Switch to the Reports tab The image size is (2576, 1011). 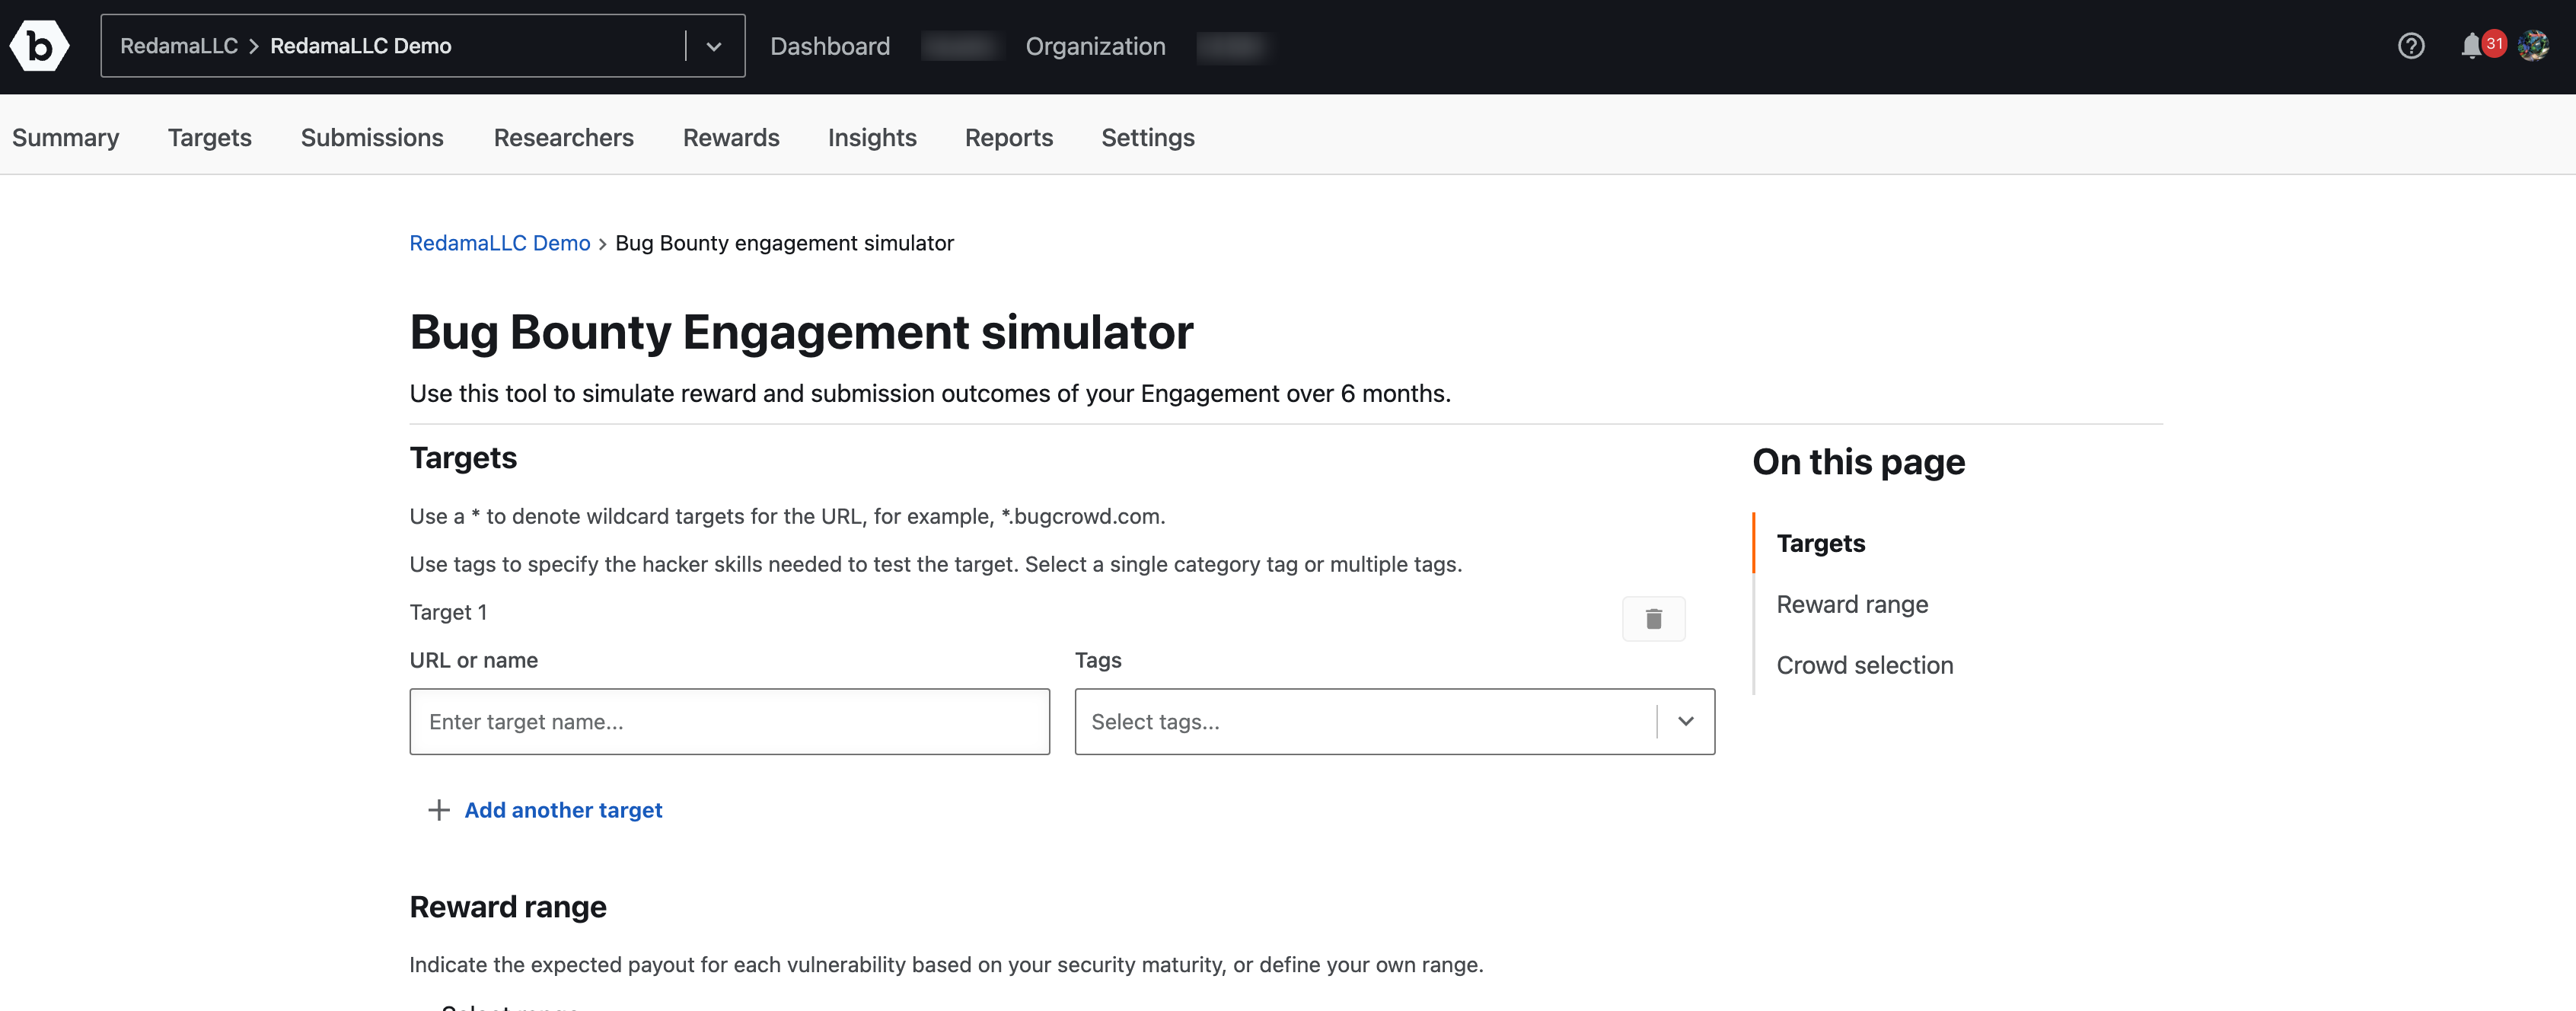1009,137
